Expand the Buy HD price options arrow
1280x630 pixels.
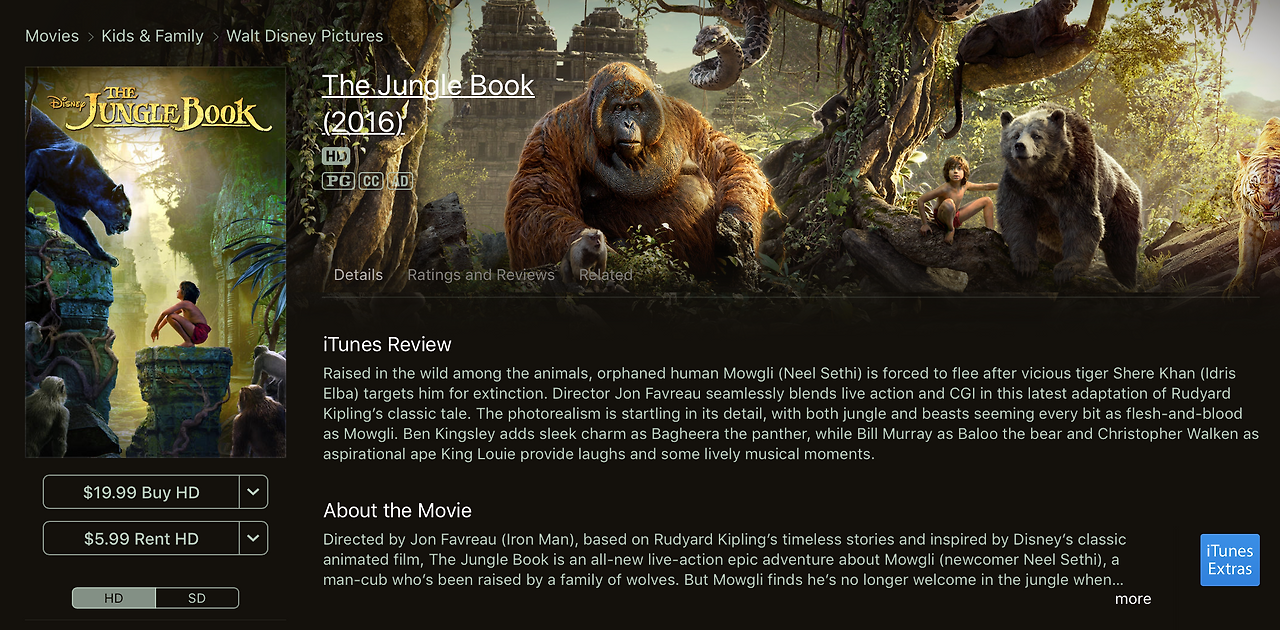pos(254,492)
